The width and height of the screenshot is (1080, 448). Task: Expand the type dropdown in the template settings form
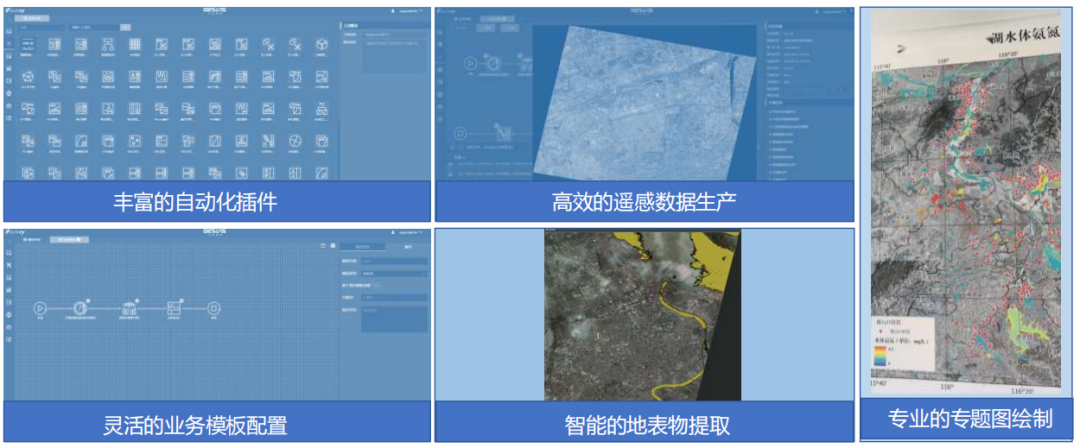tap(393, 272)
